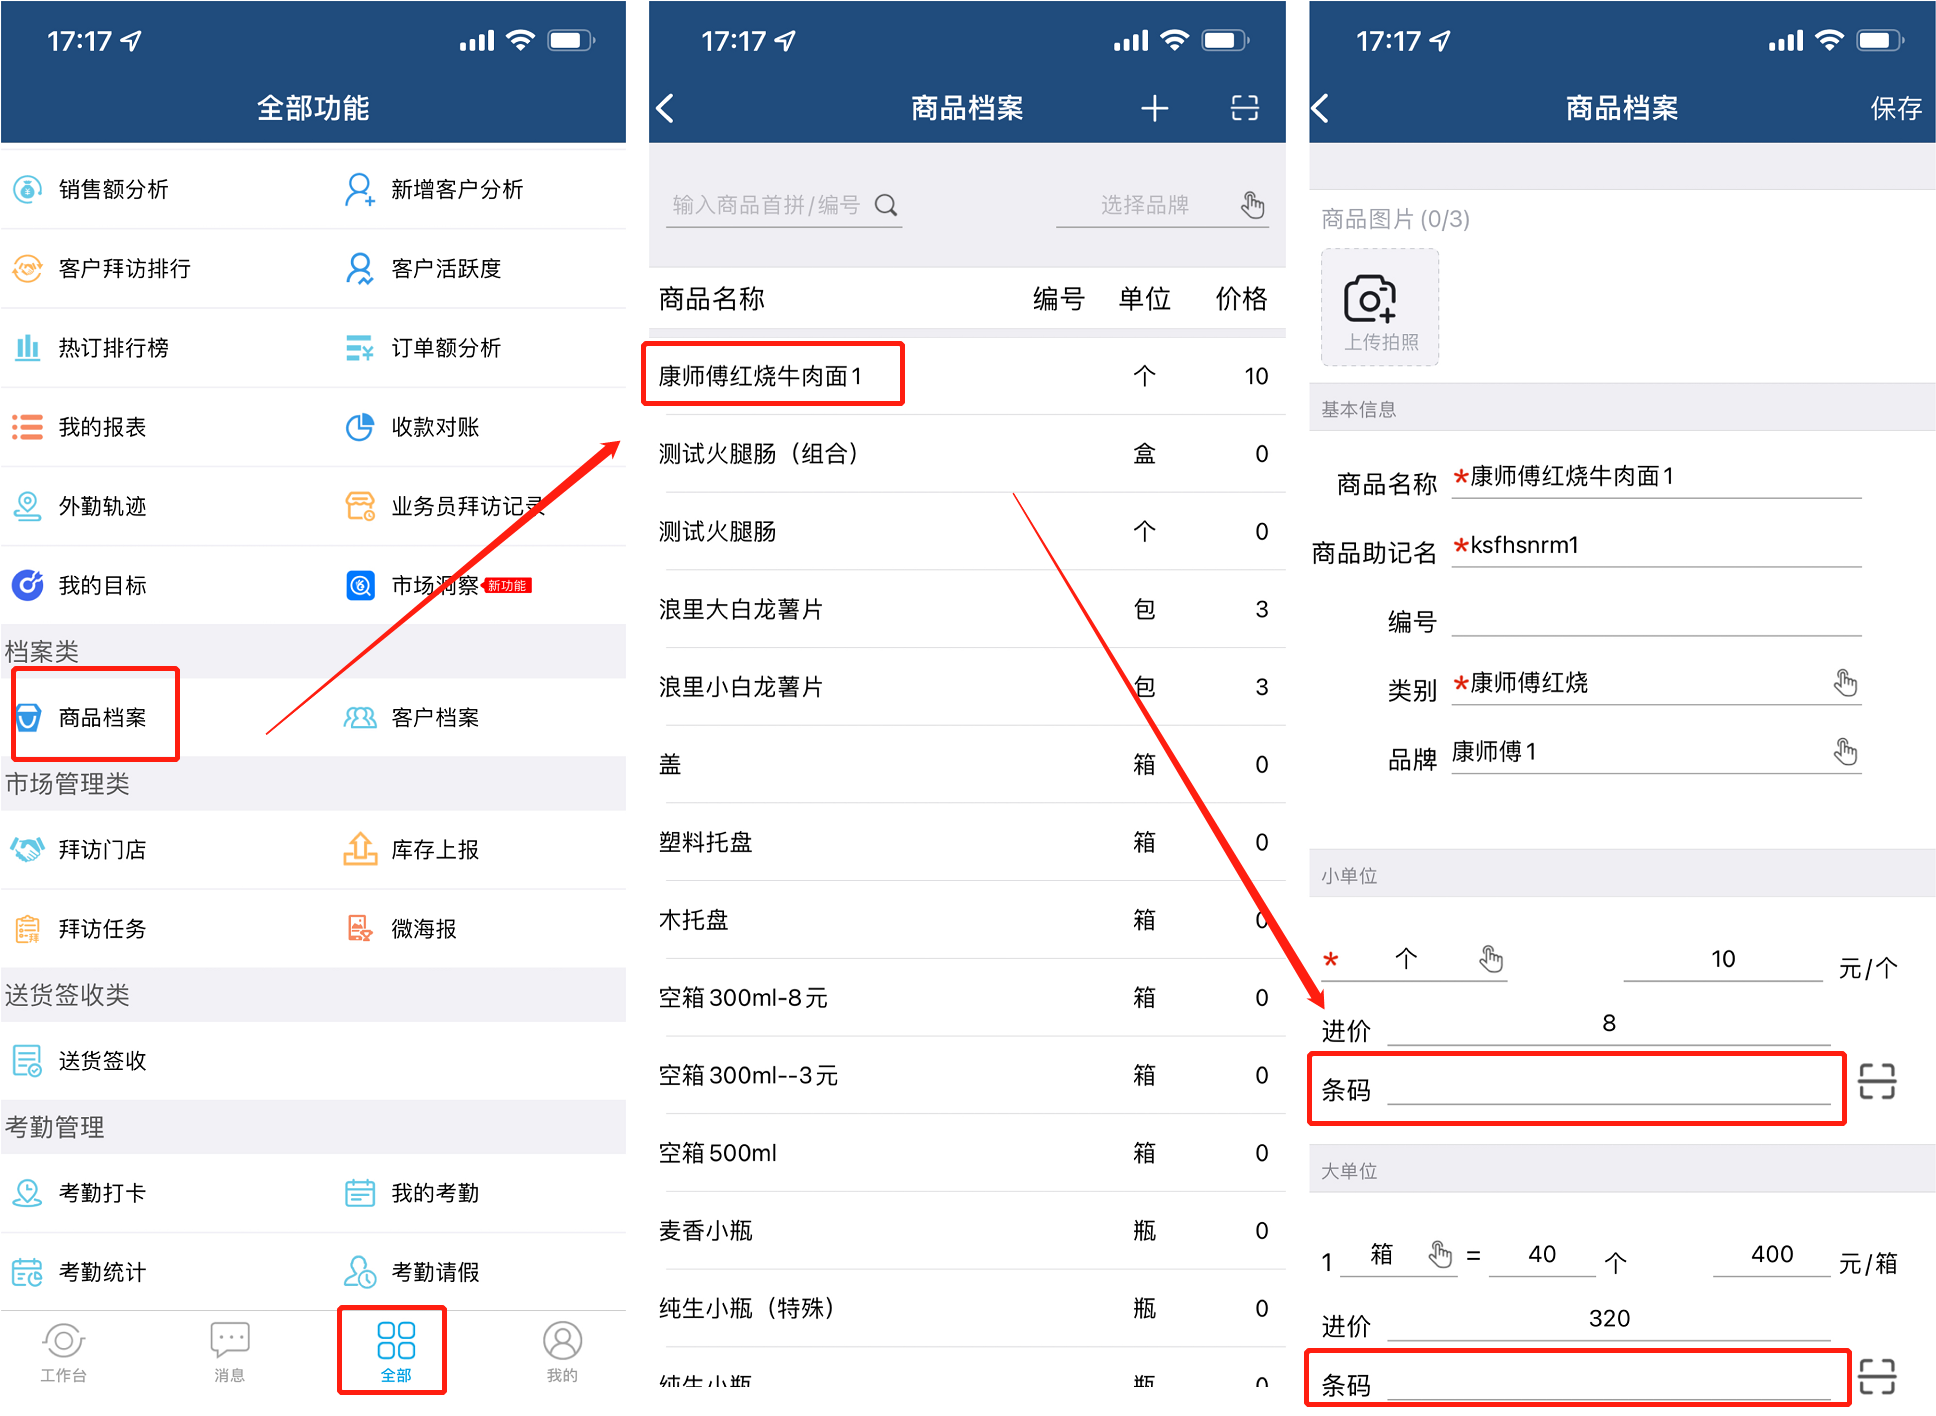Open 库存上报 upload icon
The width and height of the screenshot is (1936, 1416).
coord(359,849)
